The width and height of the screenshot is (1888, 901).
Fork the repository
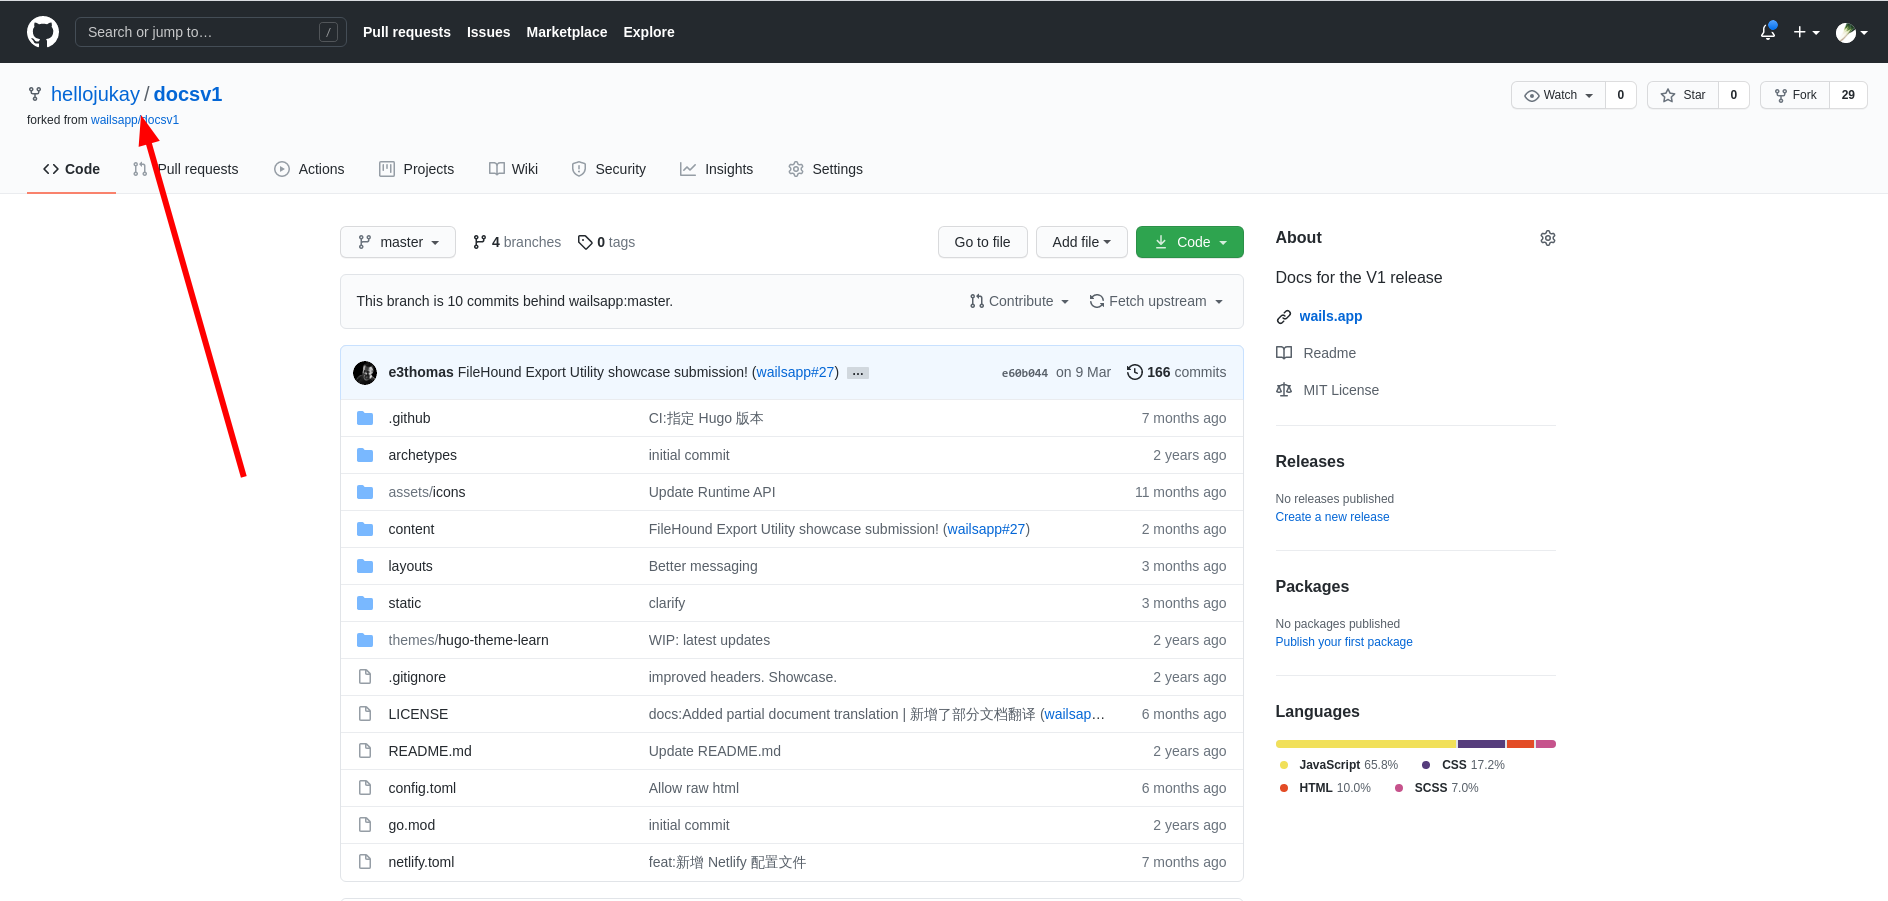[1795, 95]
